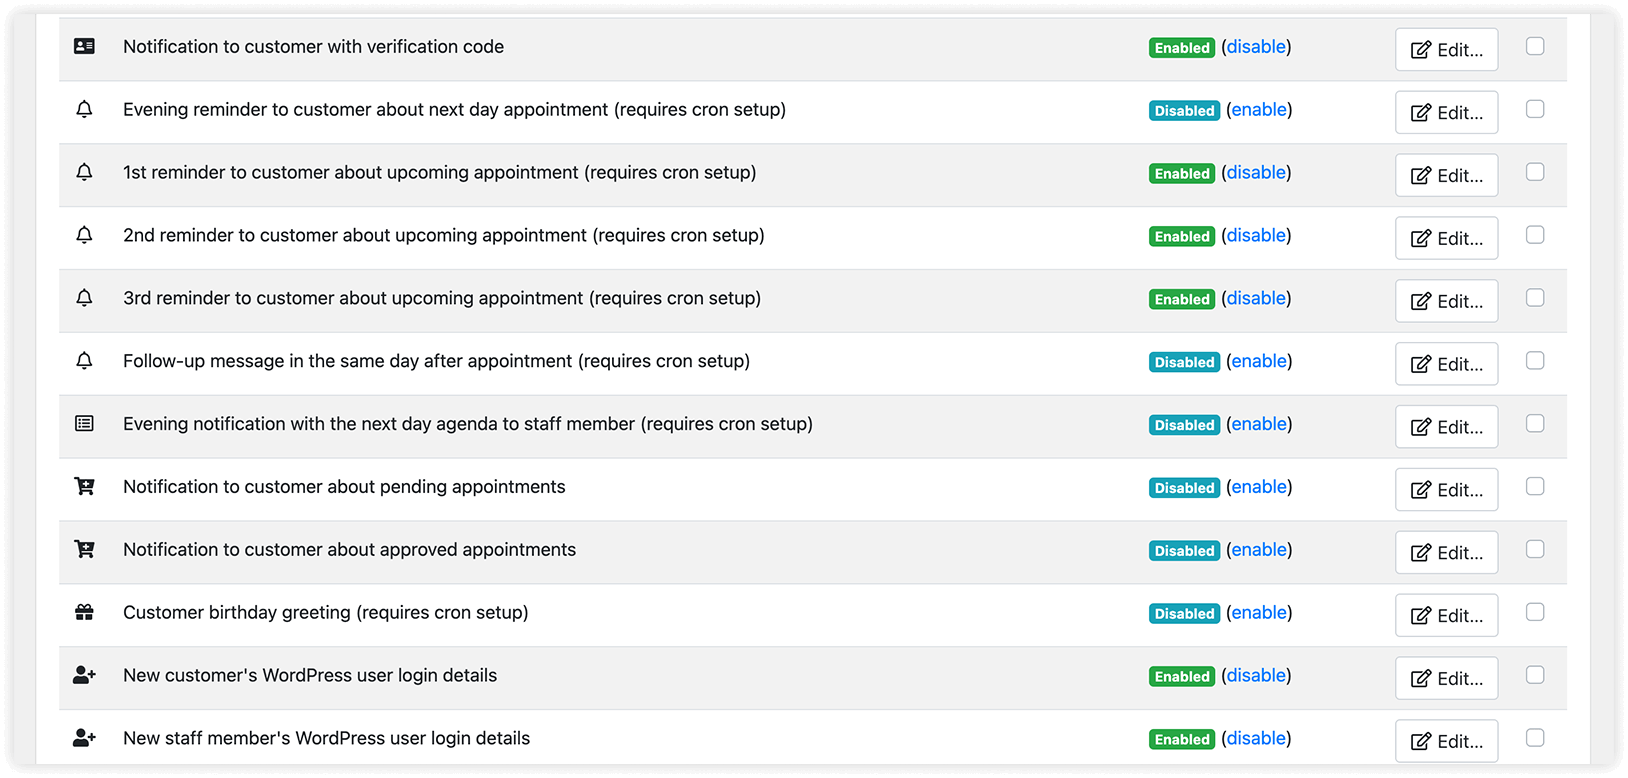The image size is (1628, 778).
Task: Click user-plus icon beside new customer's login details
Action: (84, 675)
